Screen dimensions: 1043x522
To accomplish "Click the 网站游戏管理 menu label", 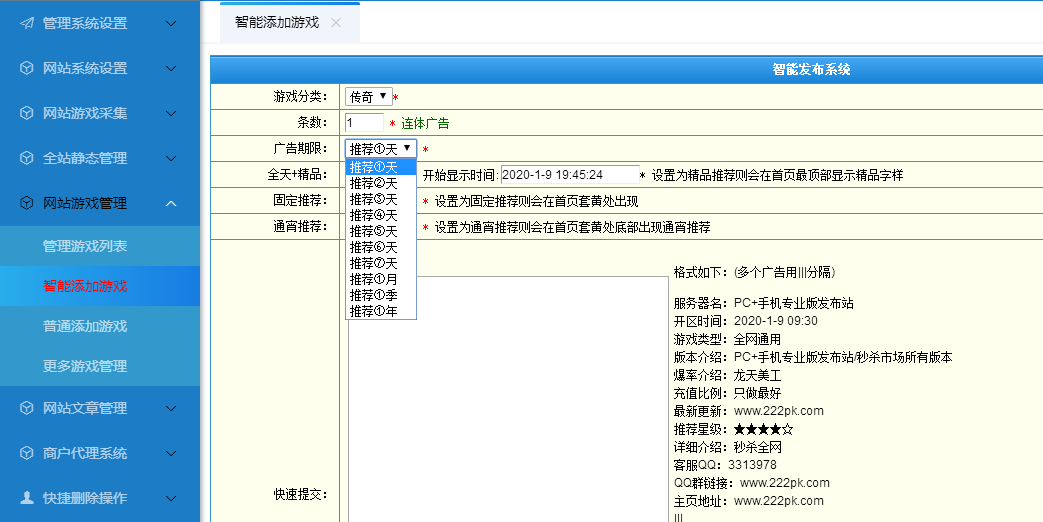I will pyautogui.click(x=85, y=203).
